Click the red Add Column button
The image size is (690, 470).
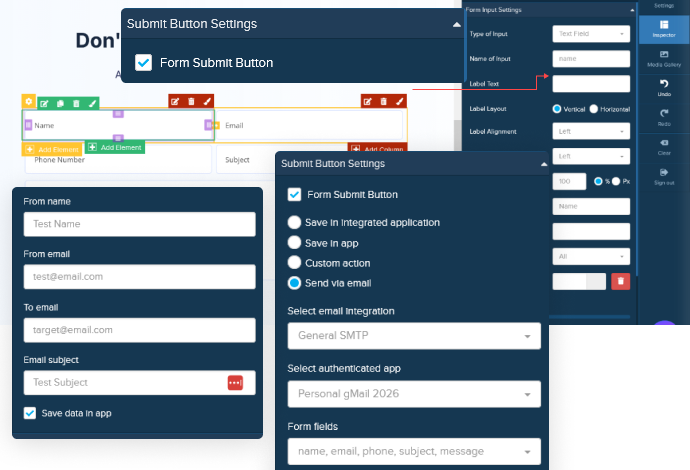point(384,149)
